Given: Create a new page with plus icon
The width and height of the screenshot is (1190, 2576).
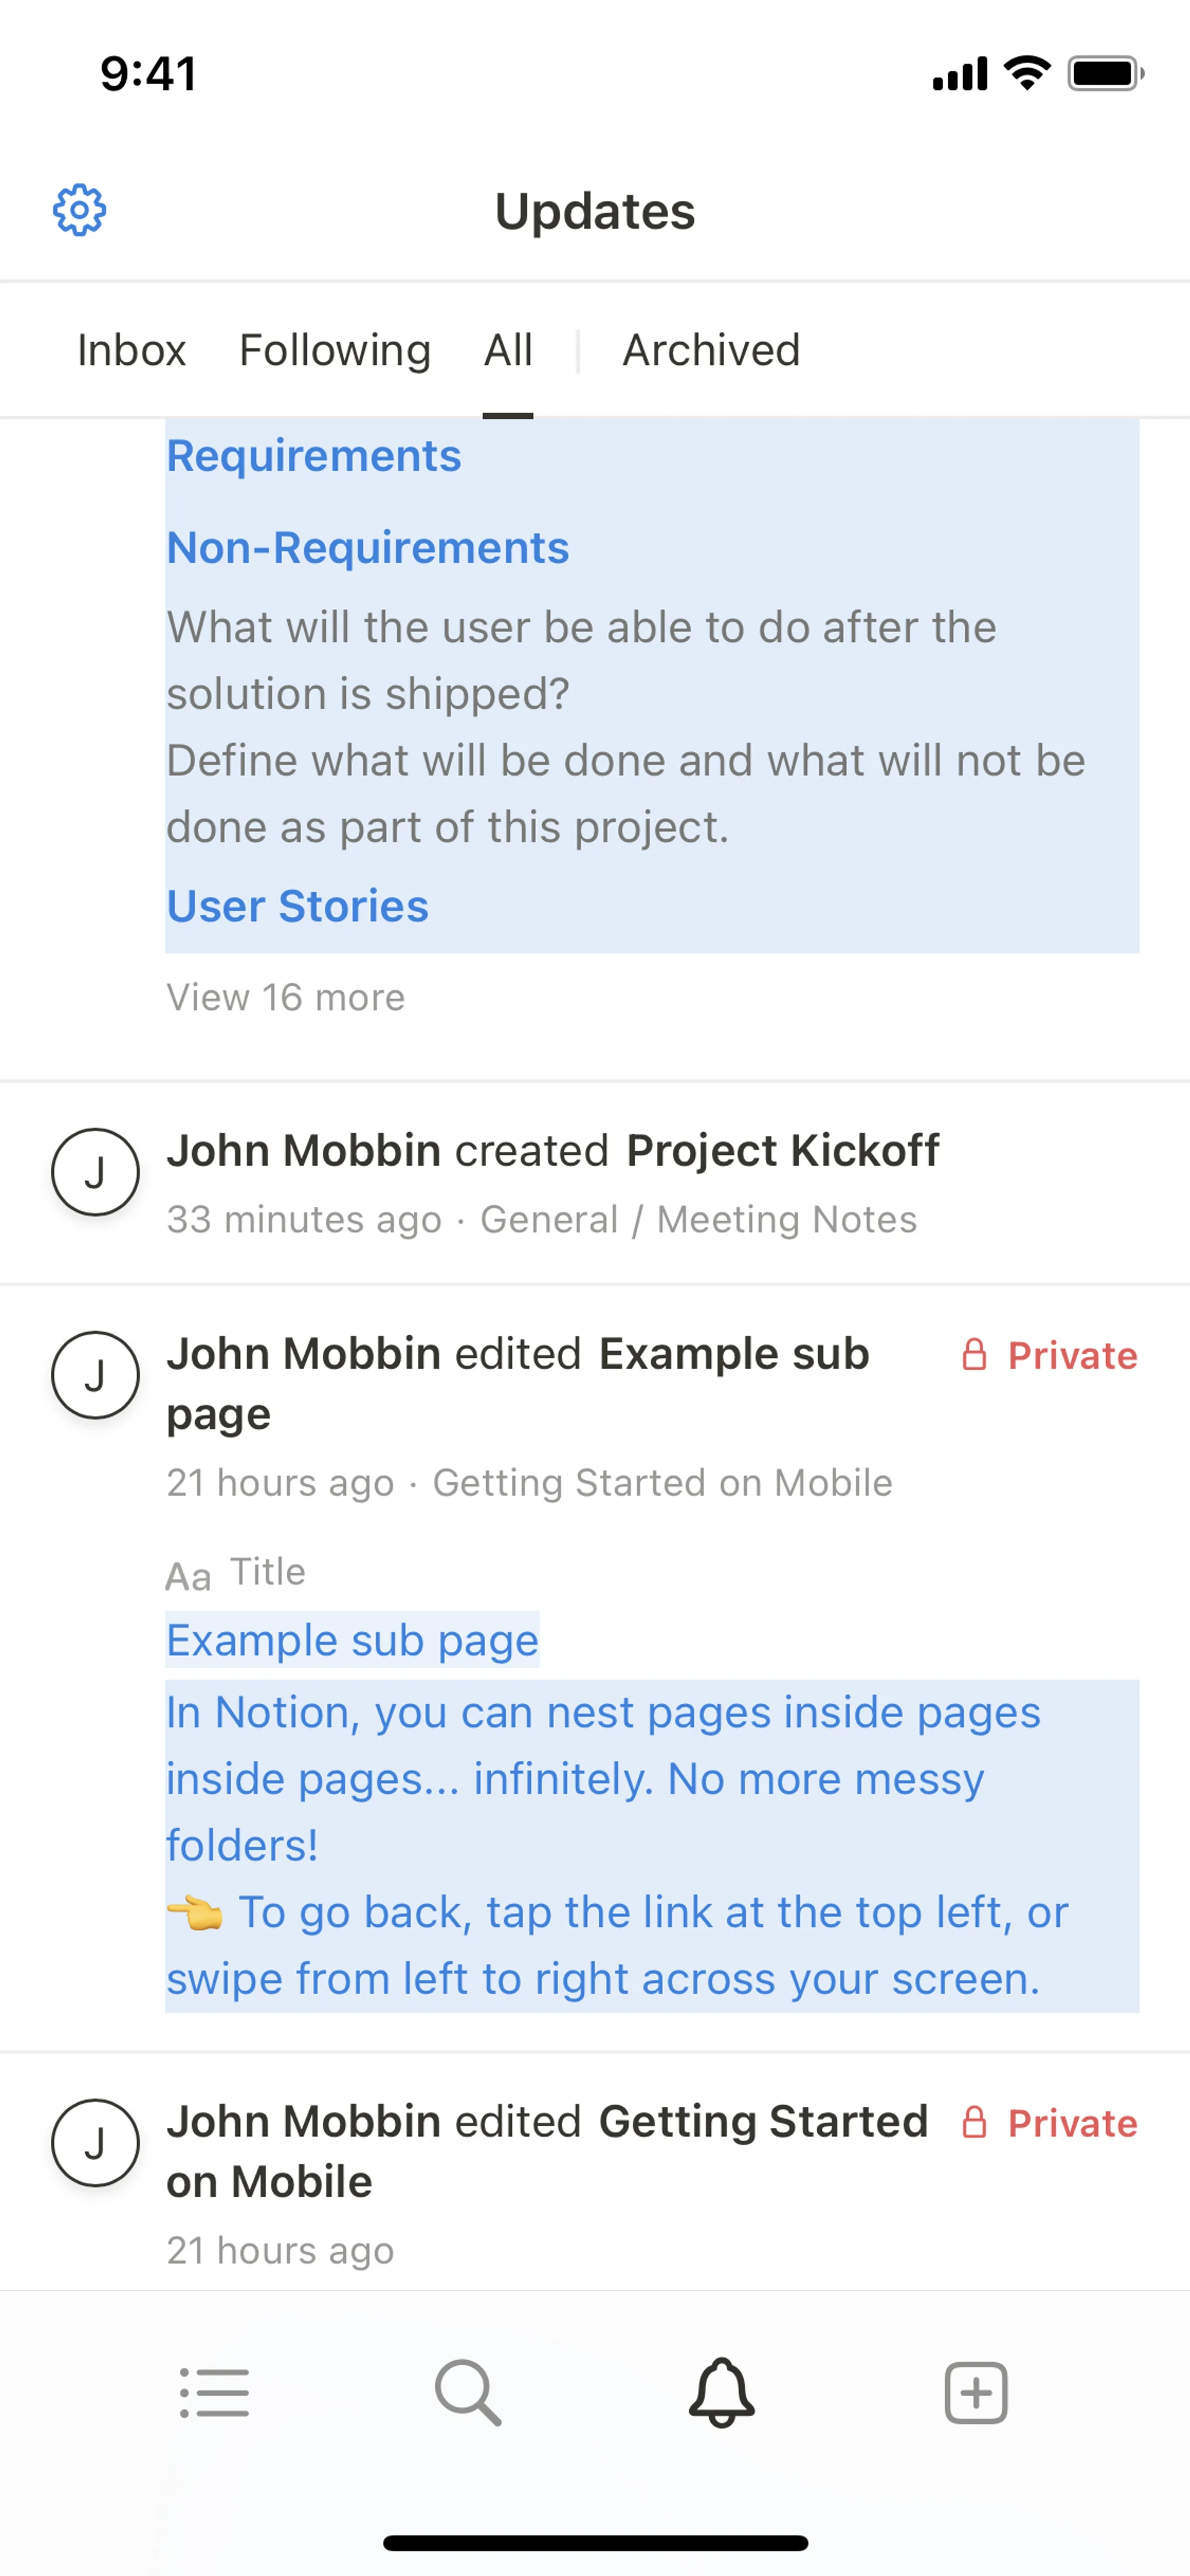Looking at the screenshot, I should pyautogui.click(x=975, y=2392).
